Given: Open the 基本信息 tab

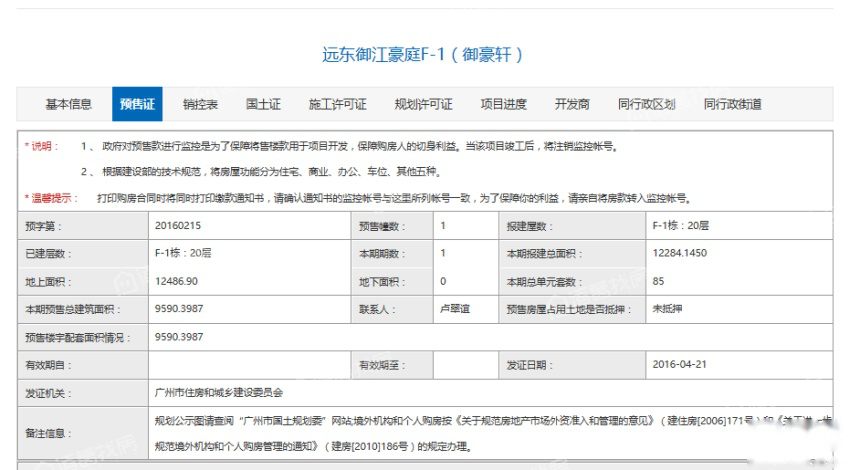Looking at the screenshot, I should (x=68, y=104).
